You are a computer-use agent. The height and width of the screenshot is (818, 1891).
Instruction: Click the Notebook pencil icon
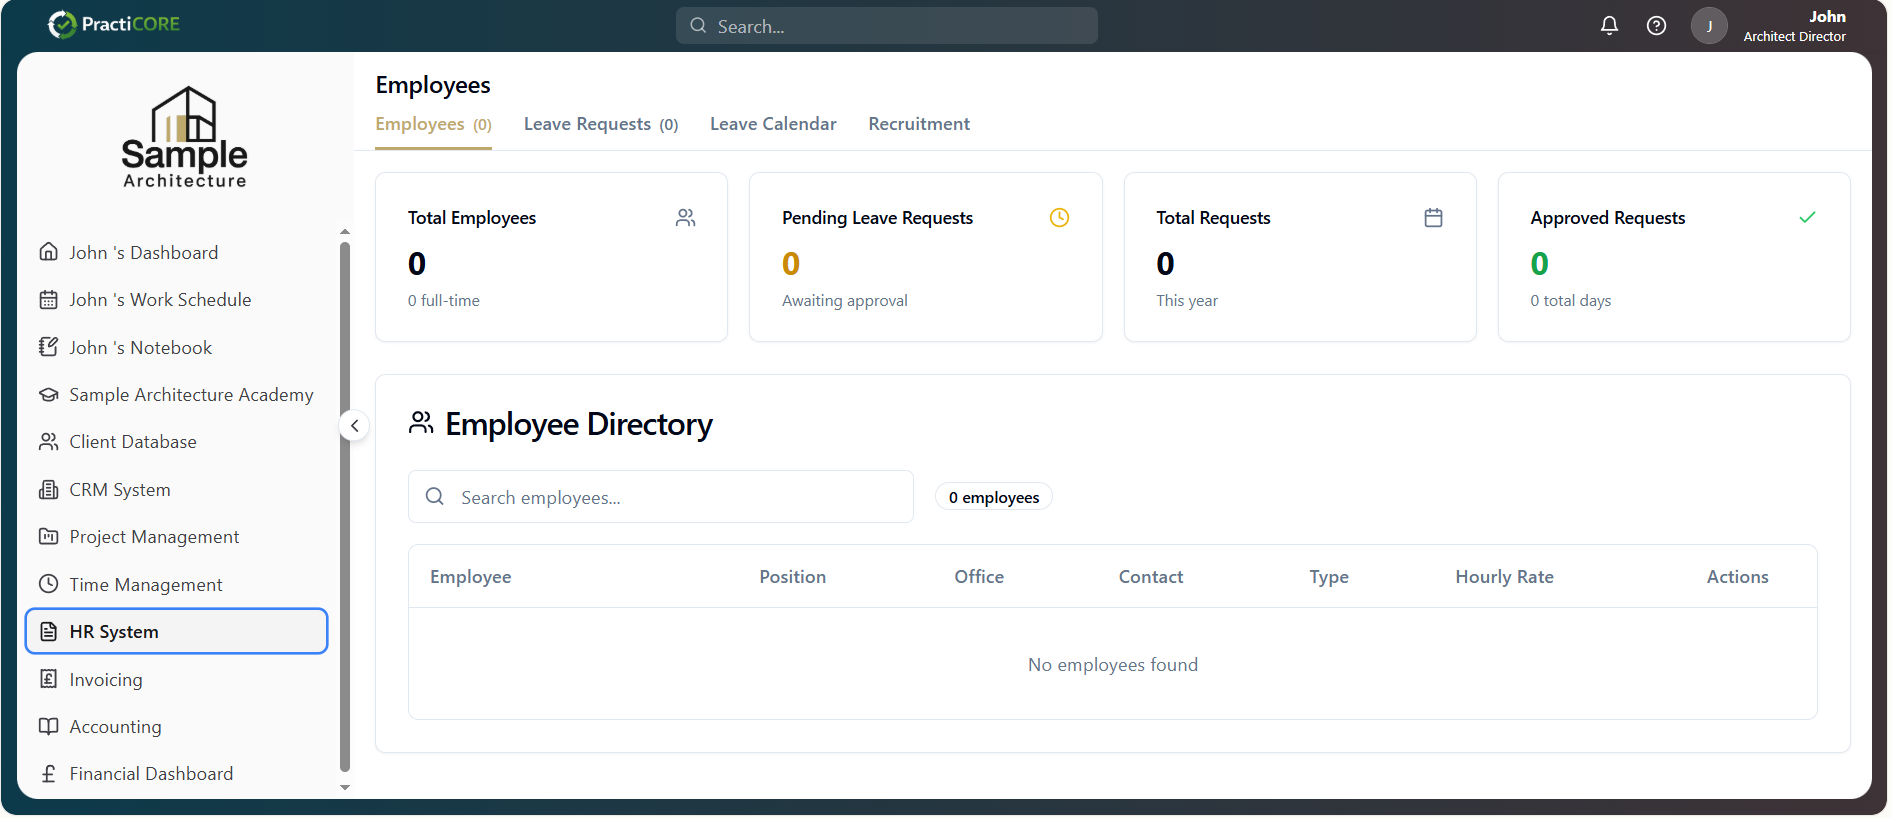48,347
